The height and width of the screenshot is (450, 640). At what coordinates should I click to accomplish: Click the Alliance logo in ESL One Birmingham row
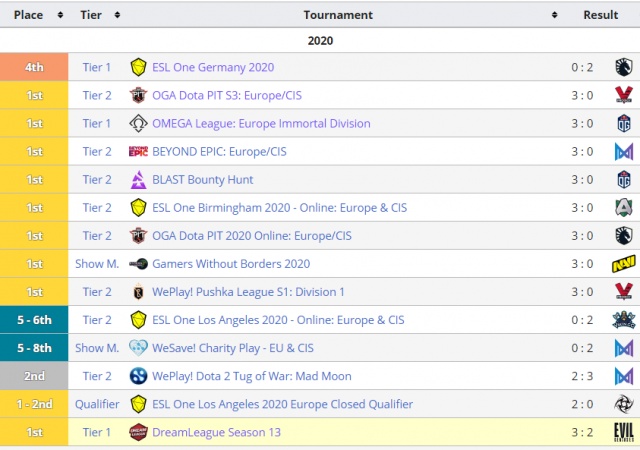623,208
